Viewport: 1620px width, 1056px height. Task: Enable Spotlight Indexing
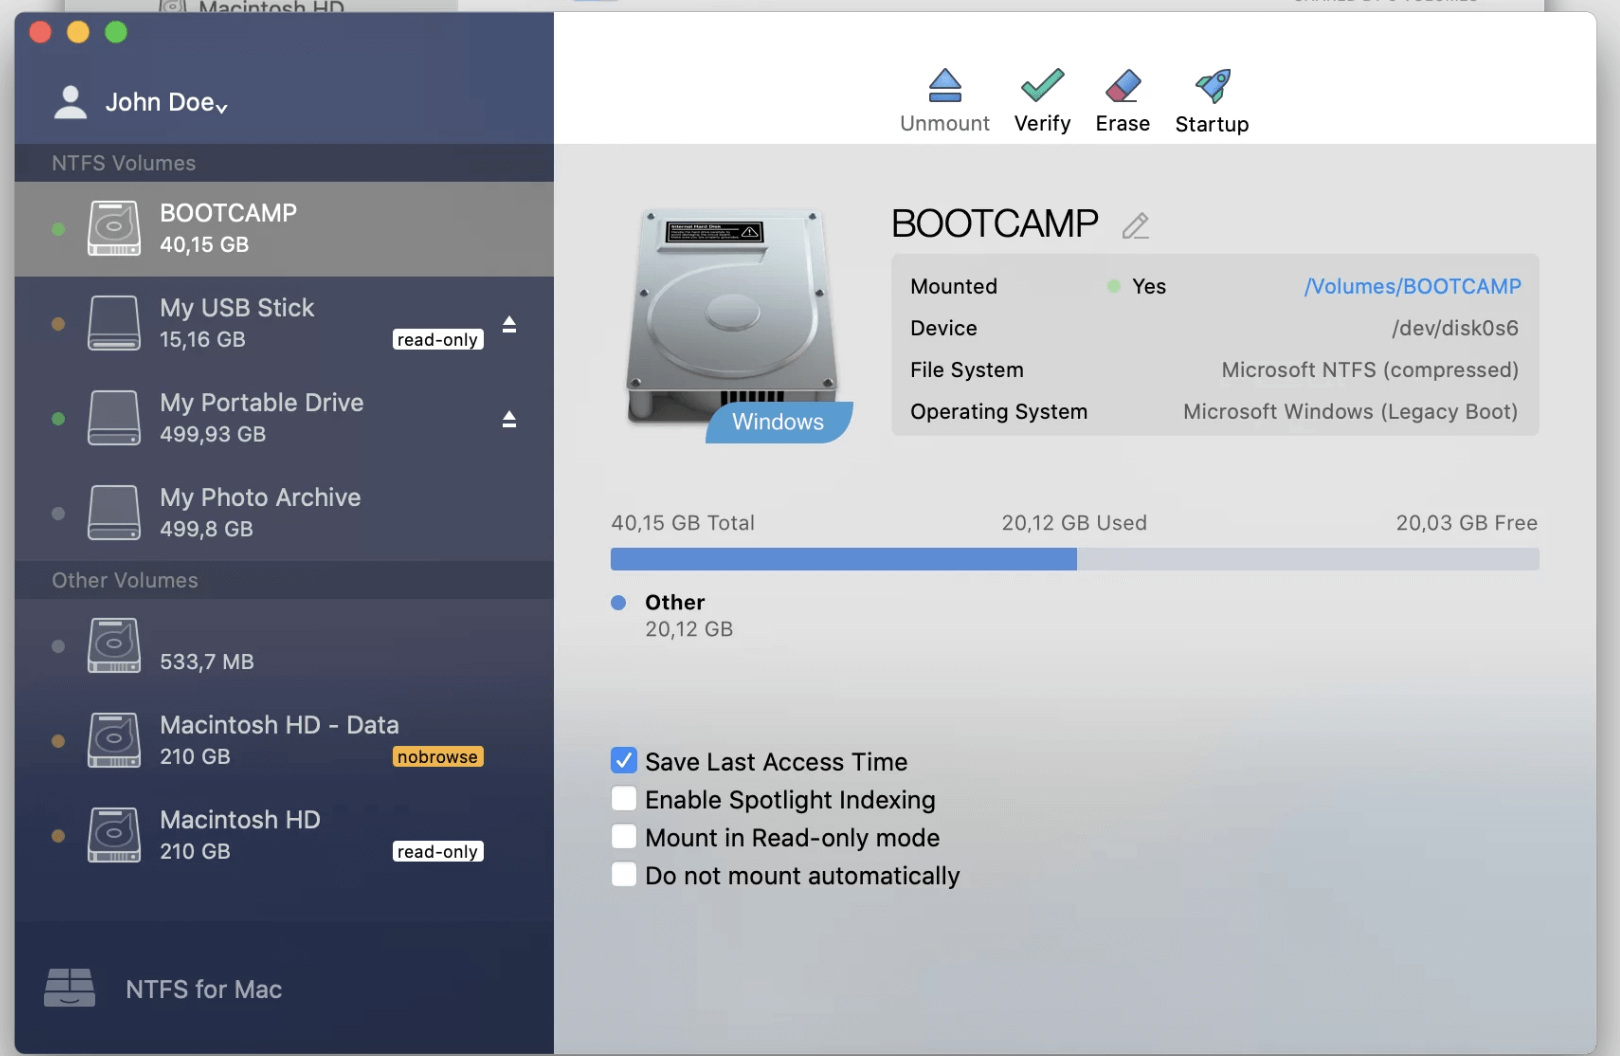coord(623,798)
